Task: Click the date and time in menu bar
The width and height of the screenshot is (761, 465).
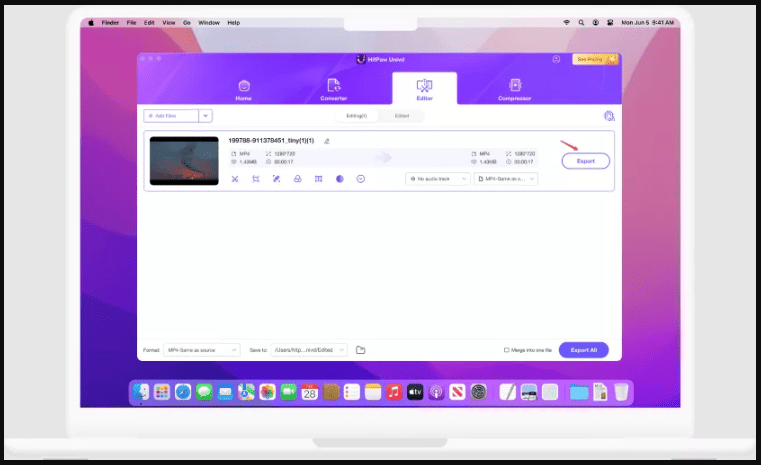Action: pos(647,23)
